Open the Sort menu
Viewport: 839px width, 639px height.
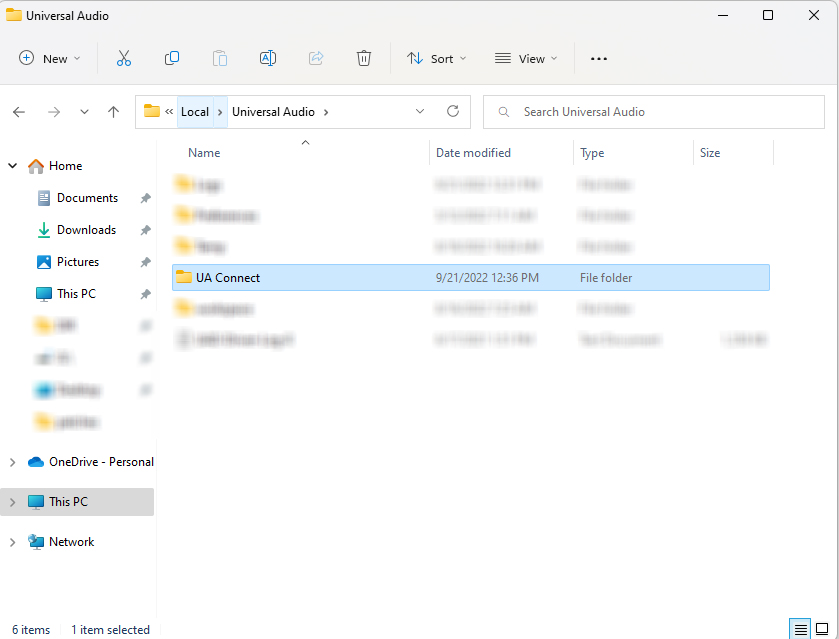point(436,59)
